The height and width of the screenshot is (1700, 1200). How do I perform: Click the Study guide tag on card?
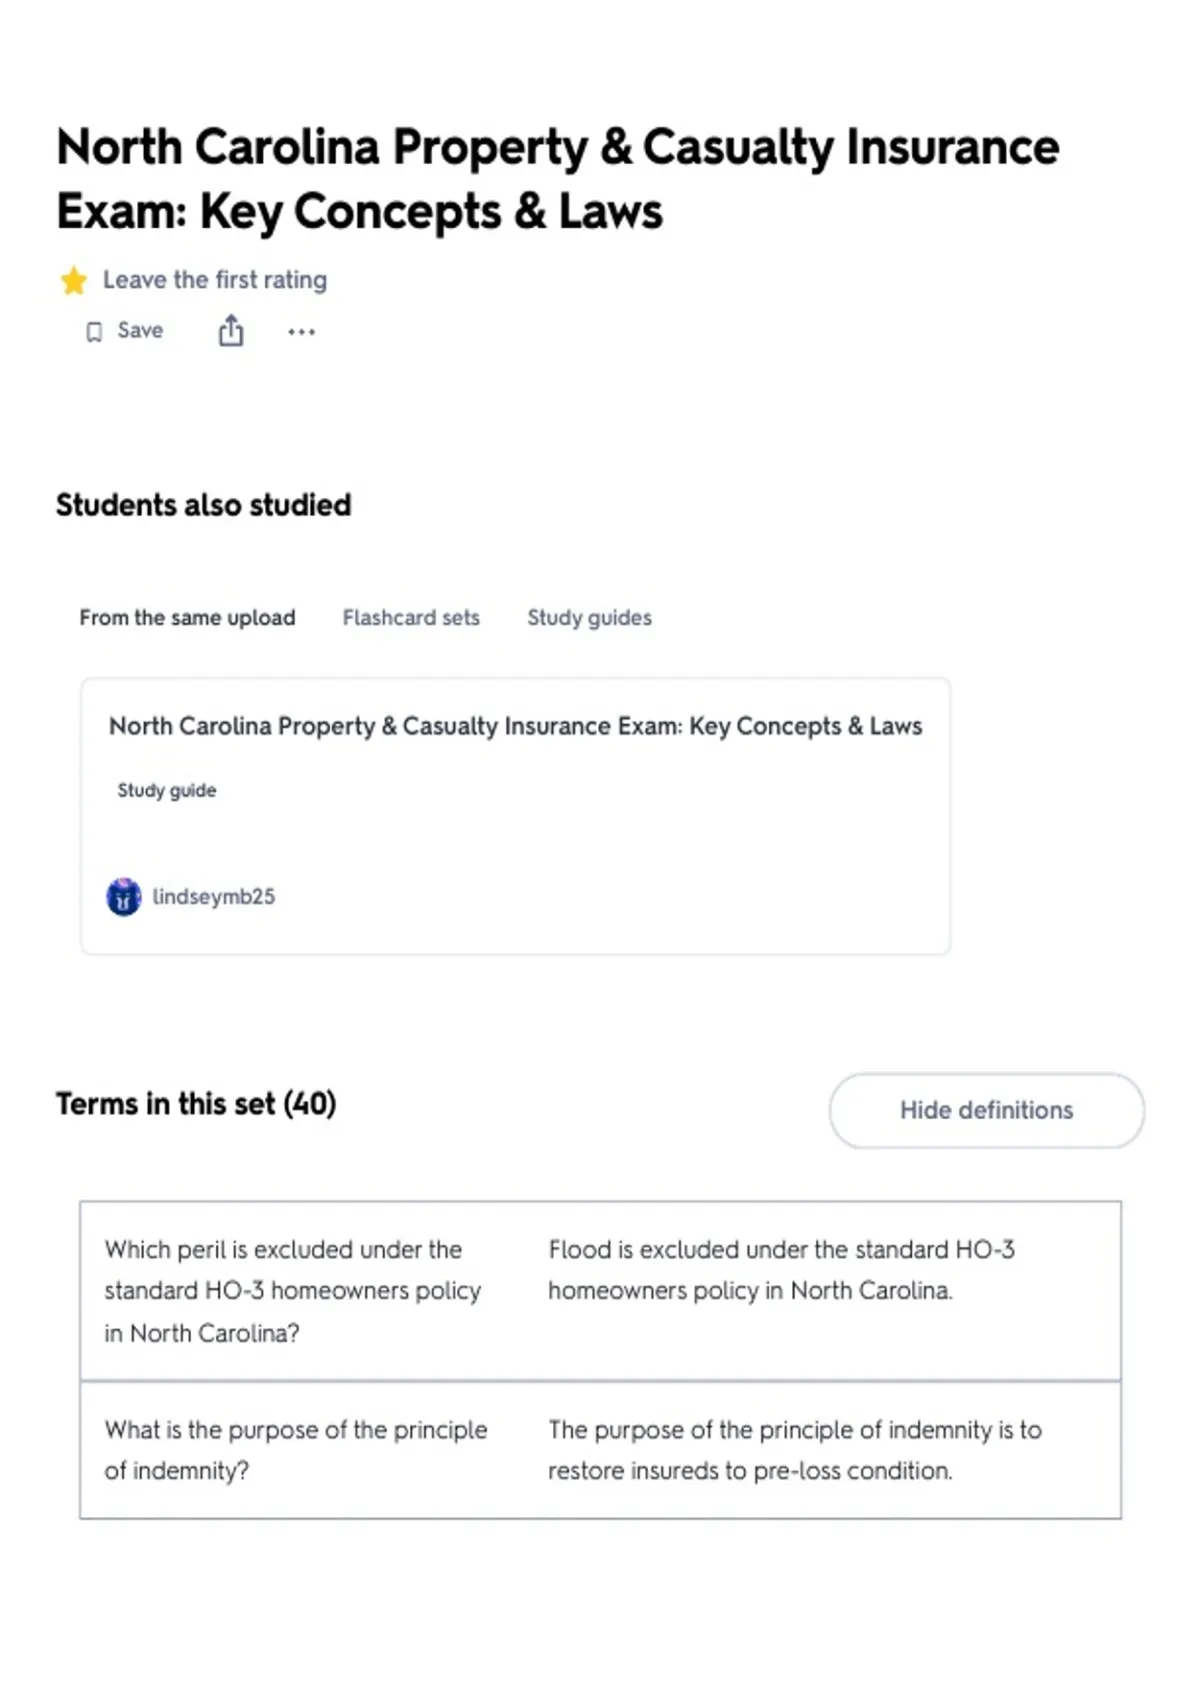(x=167, y=790)
